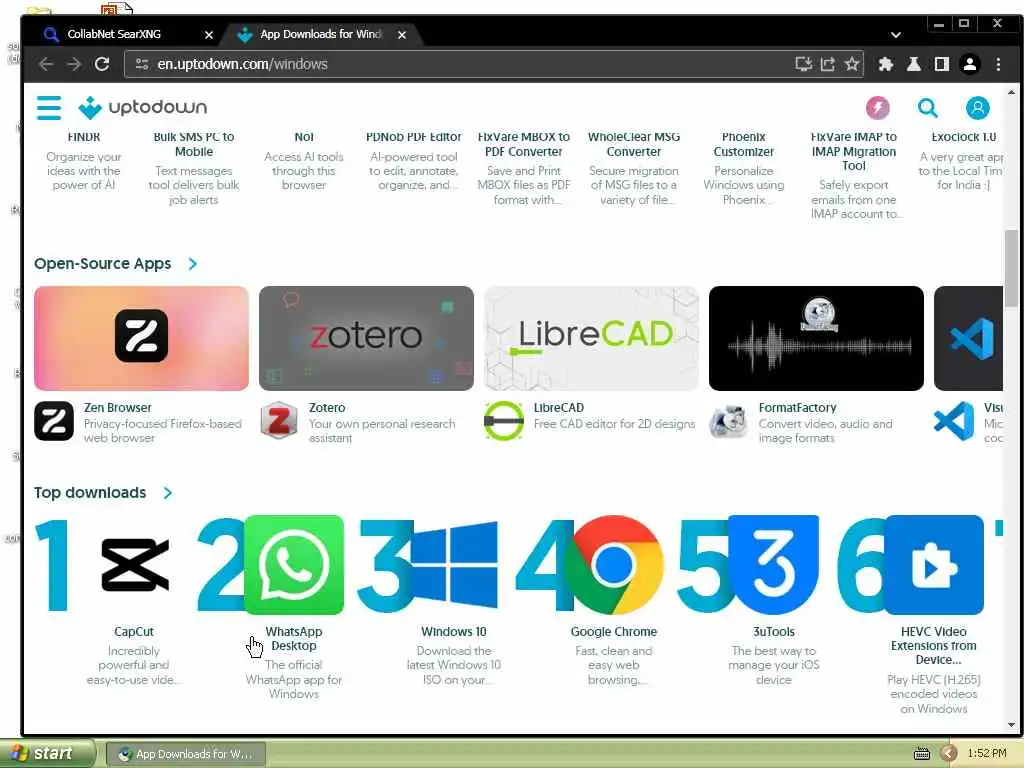Open the PDNob PDF Editor link
The height and width of the screenshot is (768, 1024).
tap(413, 137)
